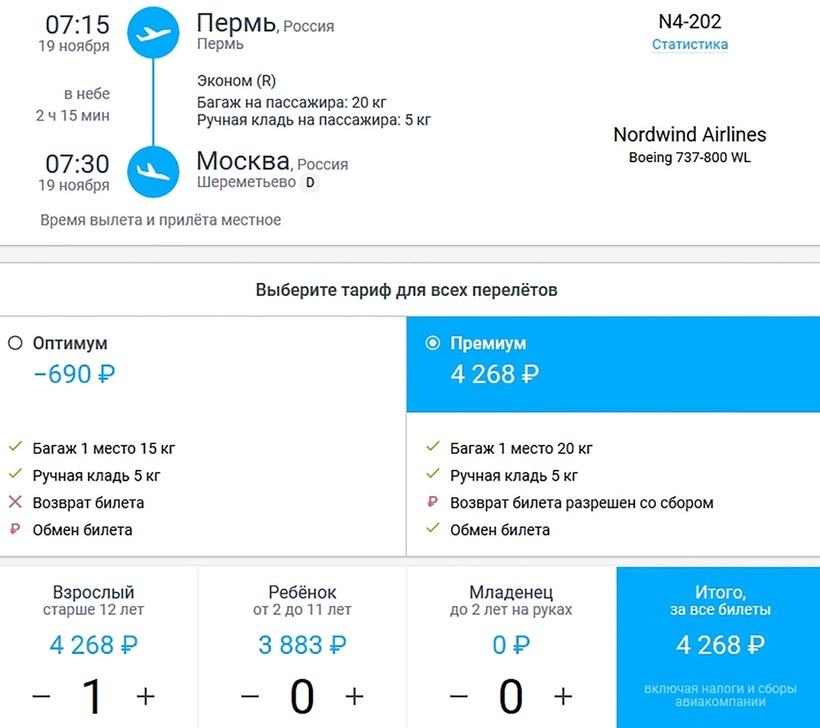Click the Оптимум tariff price −690 ₽
Screen dimensions: 820x728
[76, 374]
